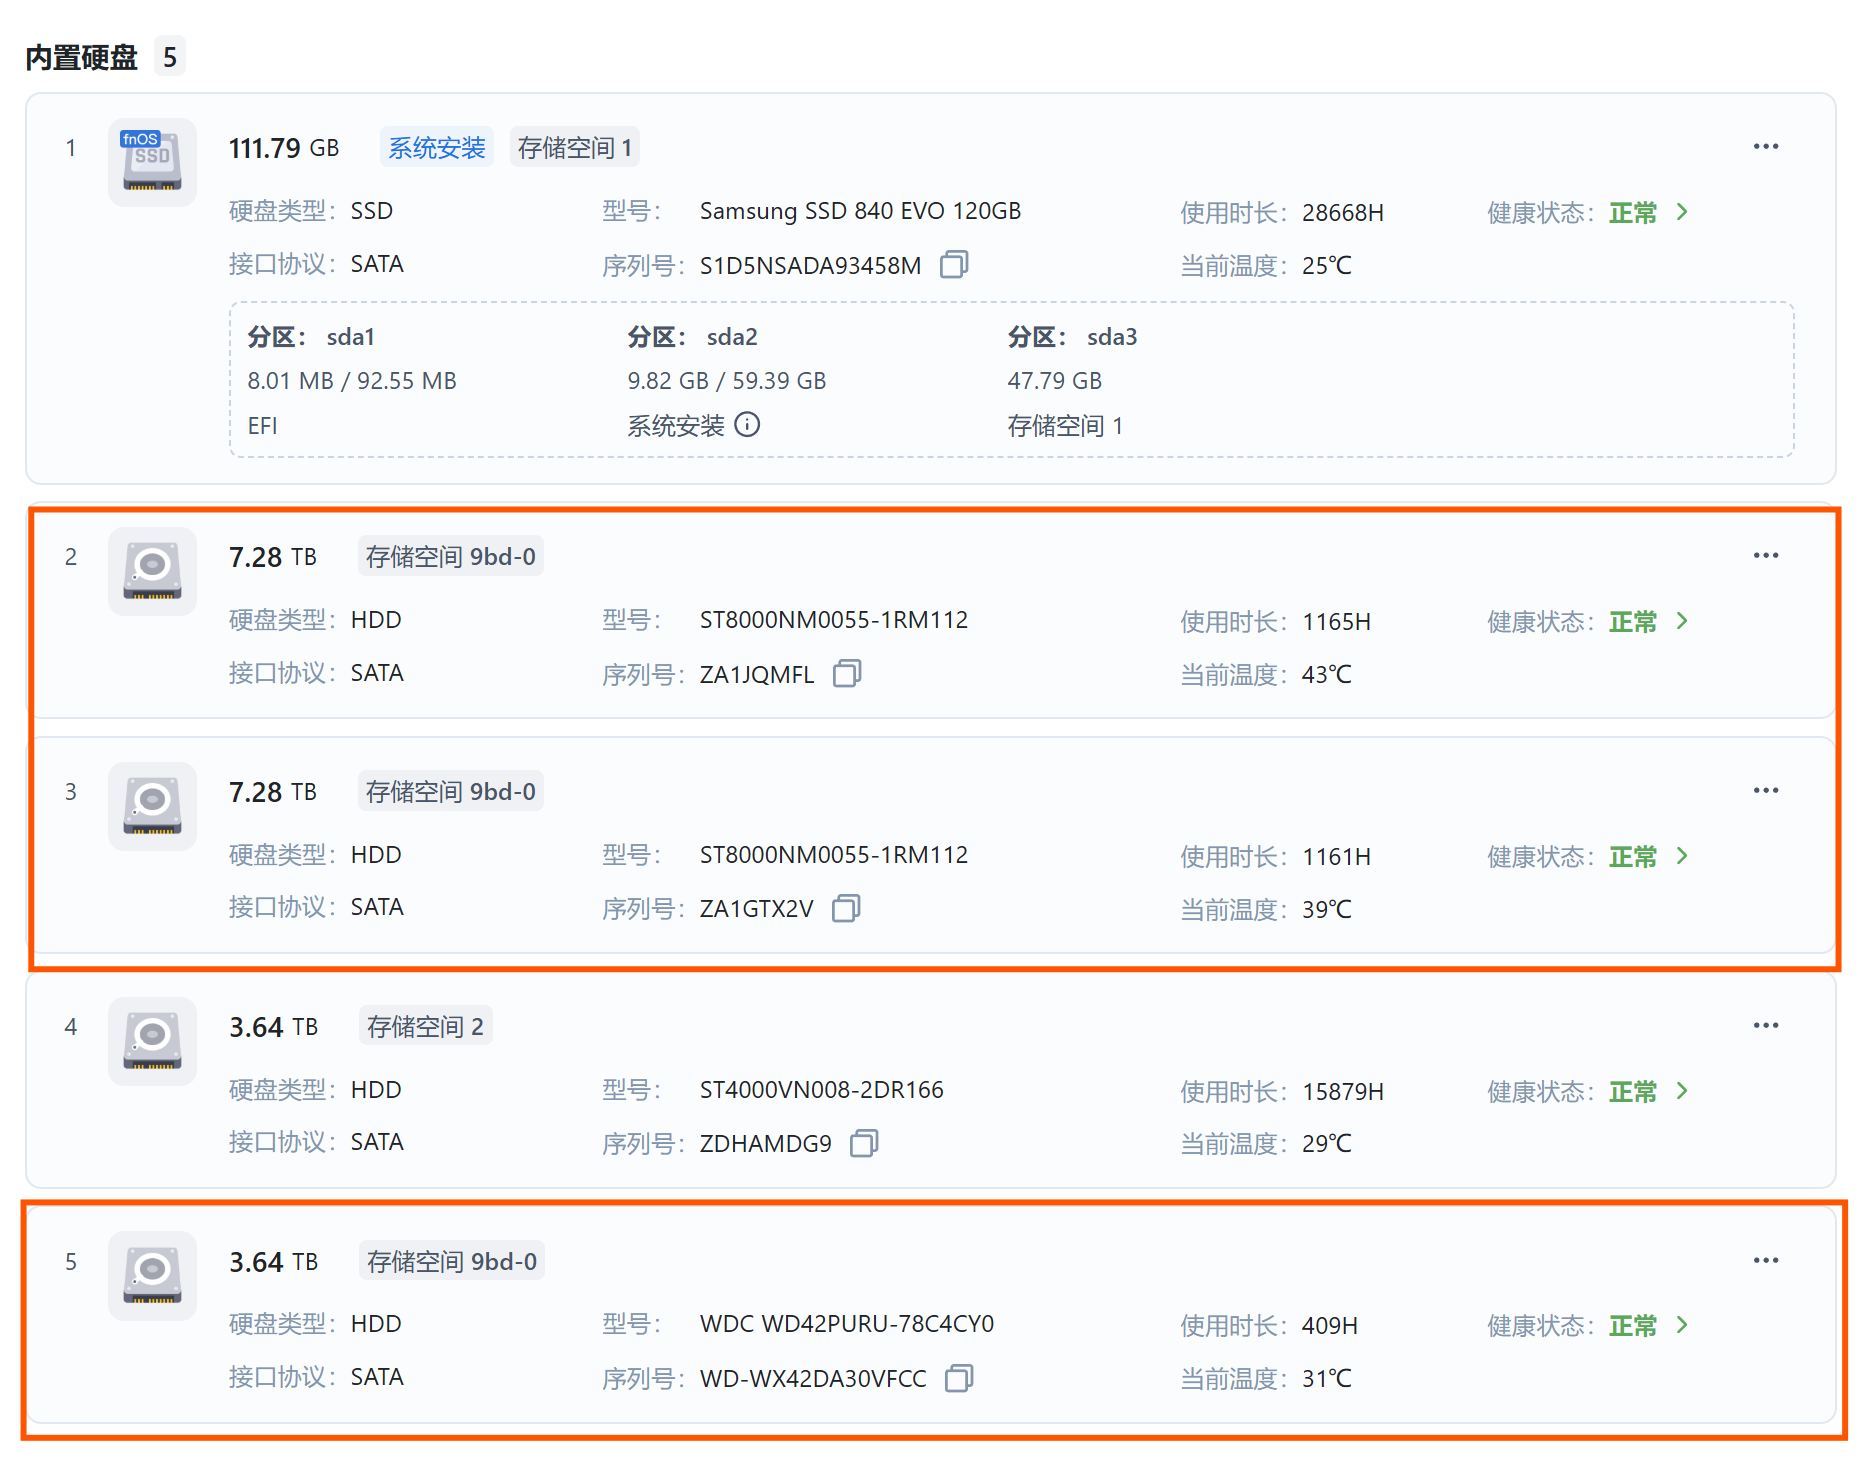Click the fnOS SSD drive thumbnail
The height and width of the screenshot is (1471, 1873).
click(x=152, y=162)
